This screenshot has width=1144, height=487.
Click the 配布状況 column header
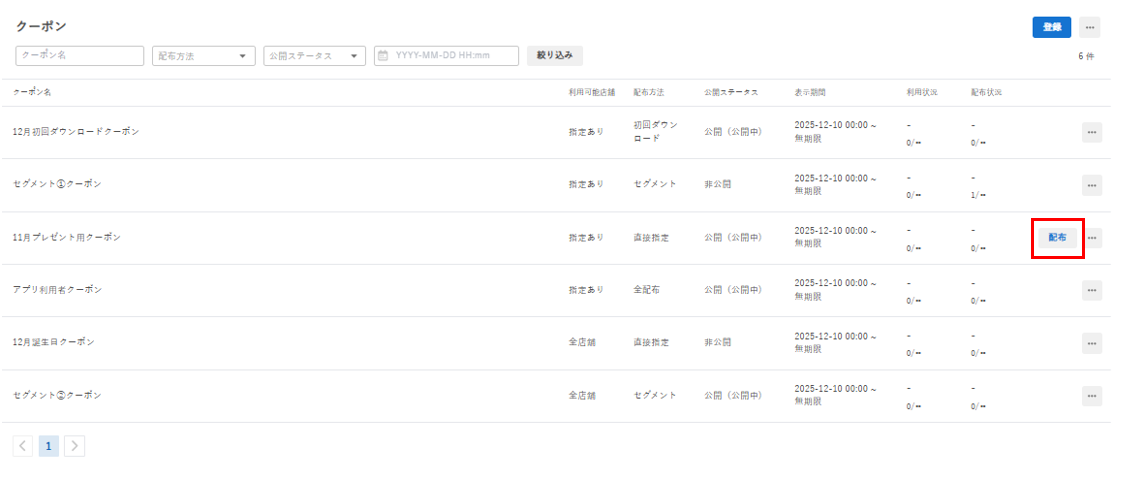click(x=986, y=93)
